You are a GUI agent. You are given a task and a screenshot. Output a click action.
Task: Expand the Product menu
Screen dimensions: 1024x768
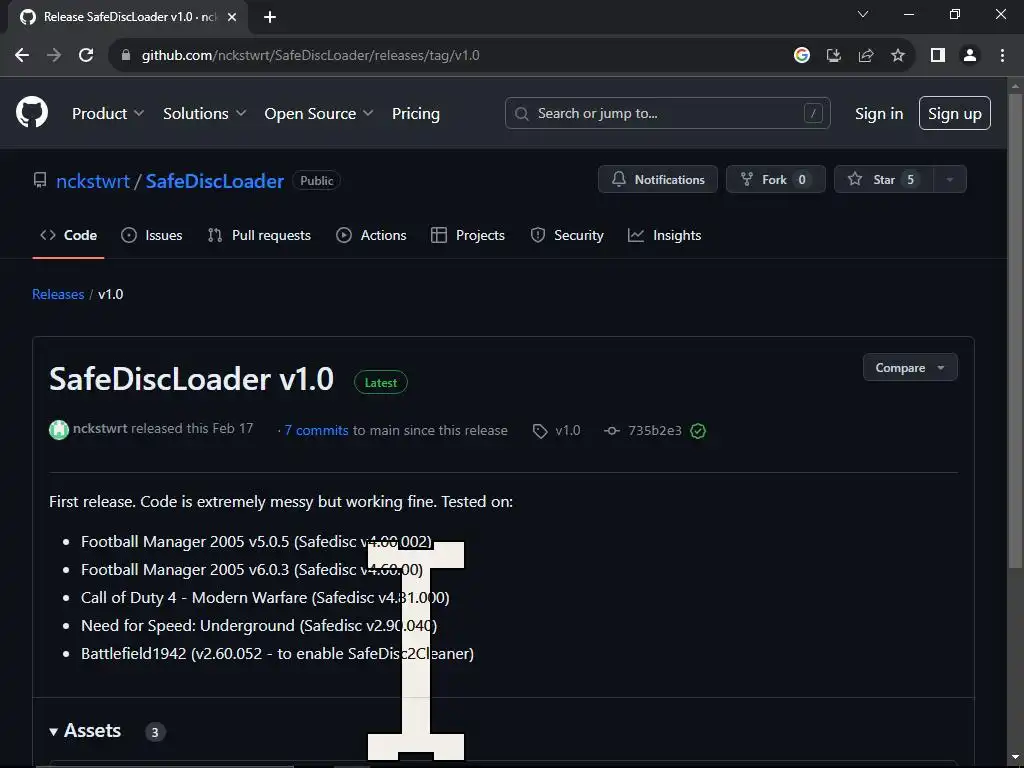click(x=108, y=113)
